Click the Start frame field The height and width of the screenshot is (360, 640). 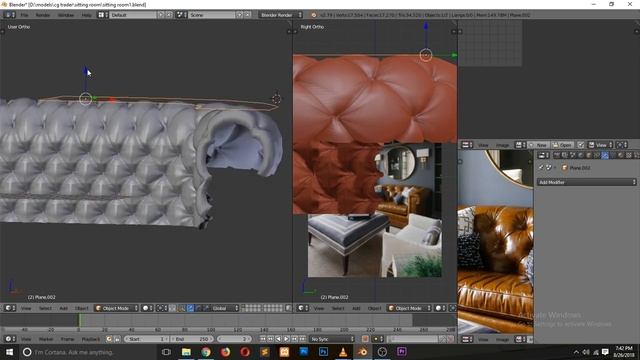click(147, 339)
